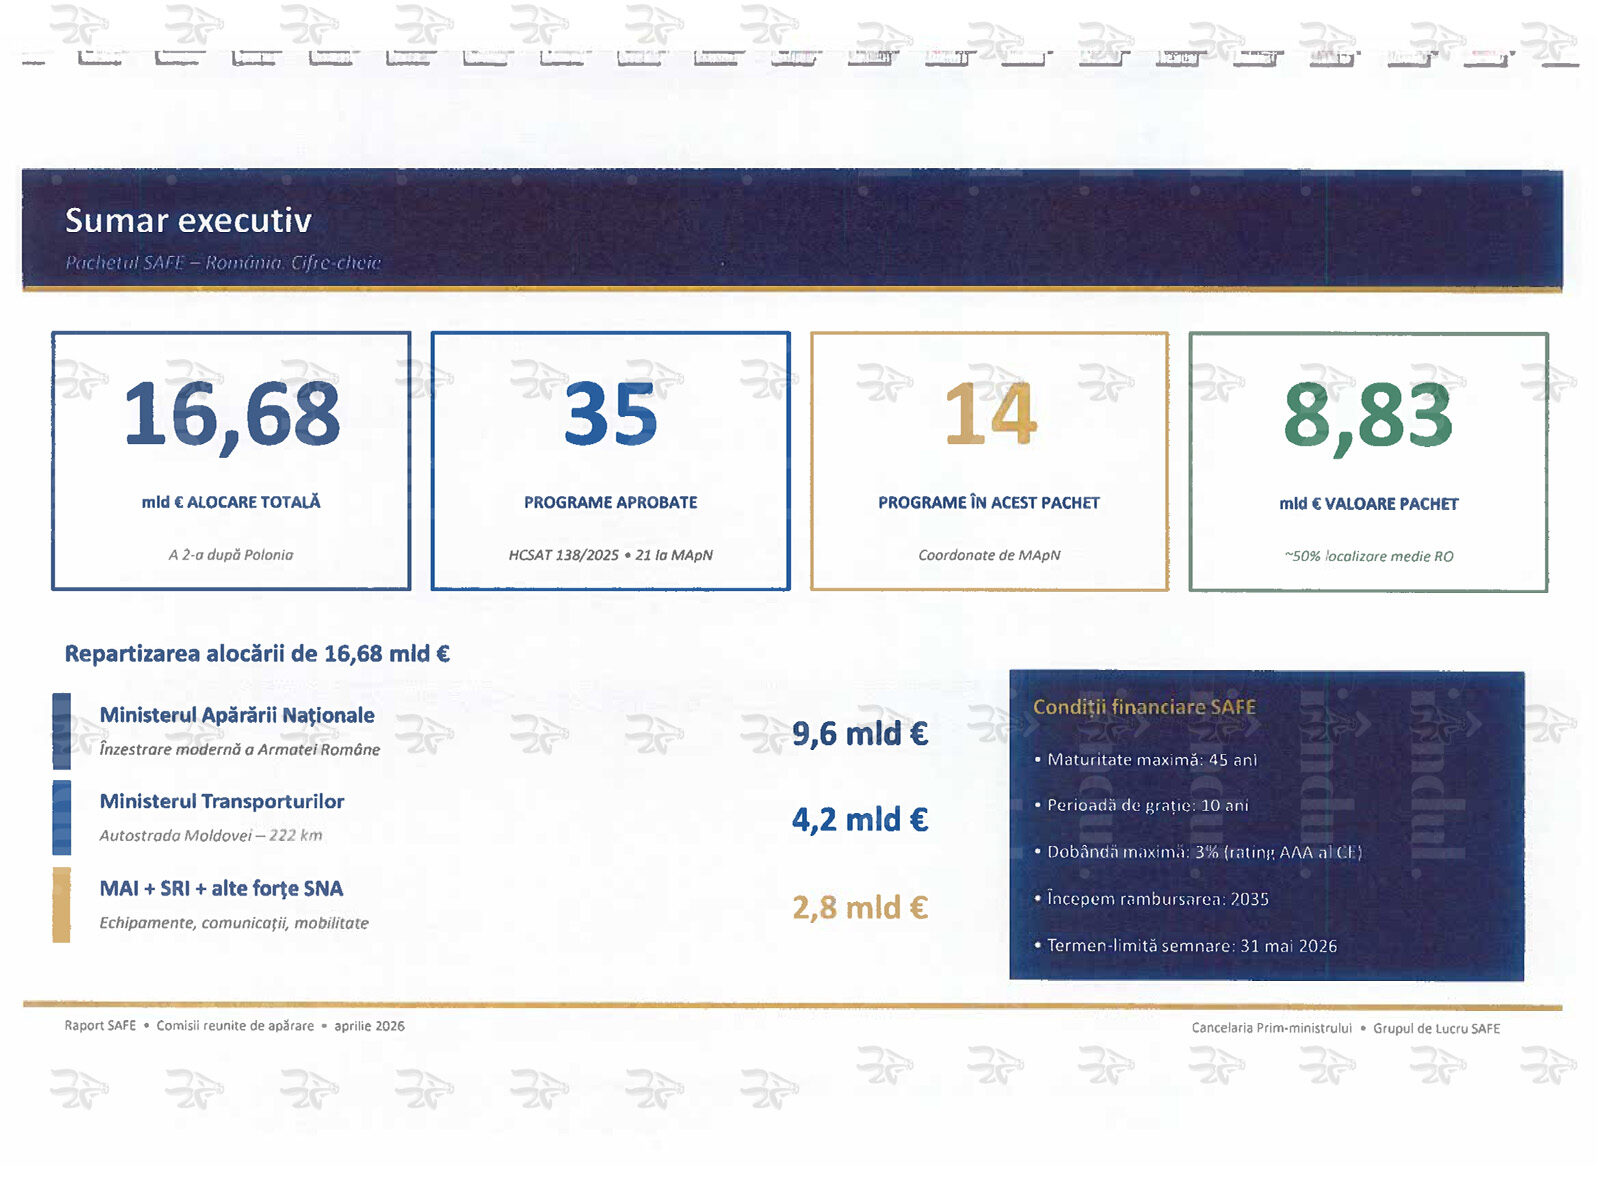Viewport: 1600px width, 1200px height.
Task: Click the 8,83 valoare pachet card
Action: point(1368,462)
